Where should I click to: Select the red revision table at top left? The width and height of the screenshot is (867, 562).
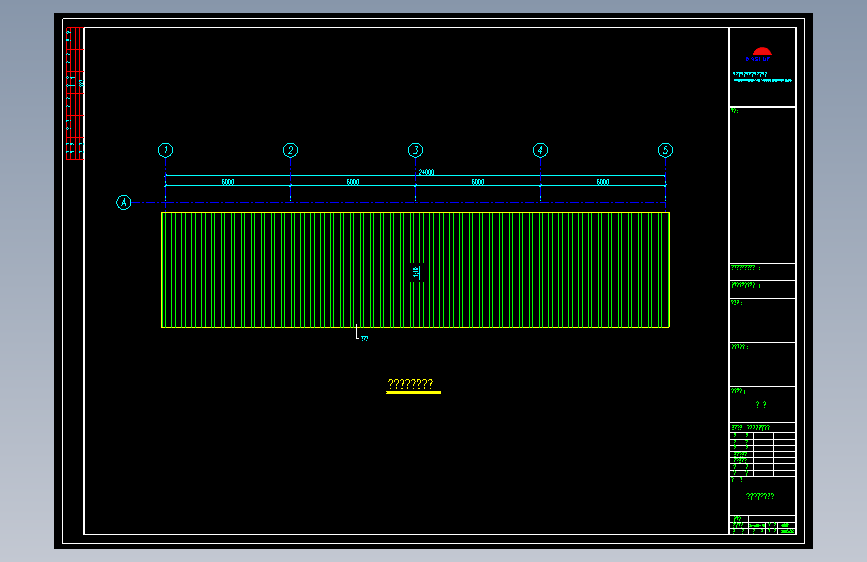point(75,93)
